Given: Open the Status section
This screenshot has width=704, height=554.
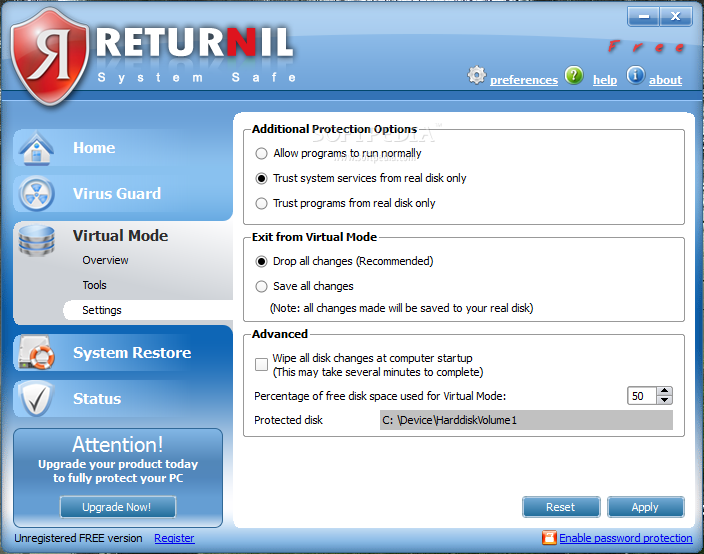Looking at the screenshot, I should (97, 399).
